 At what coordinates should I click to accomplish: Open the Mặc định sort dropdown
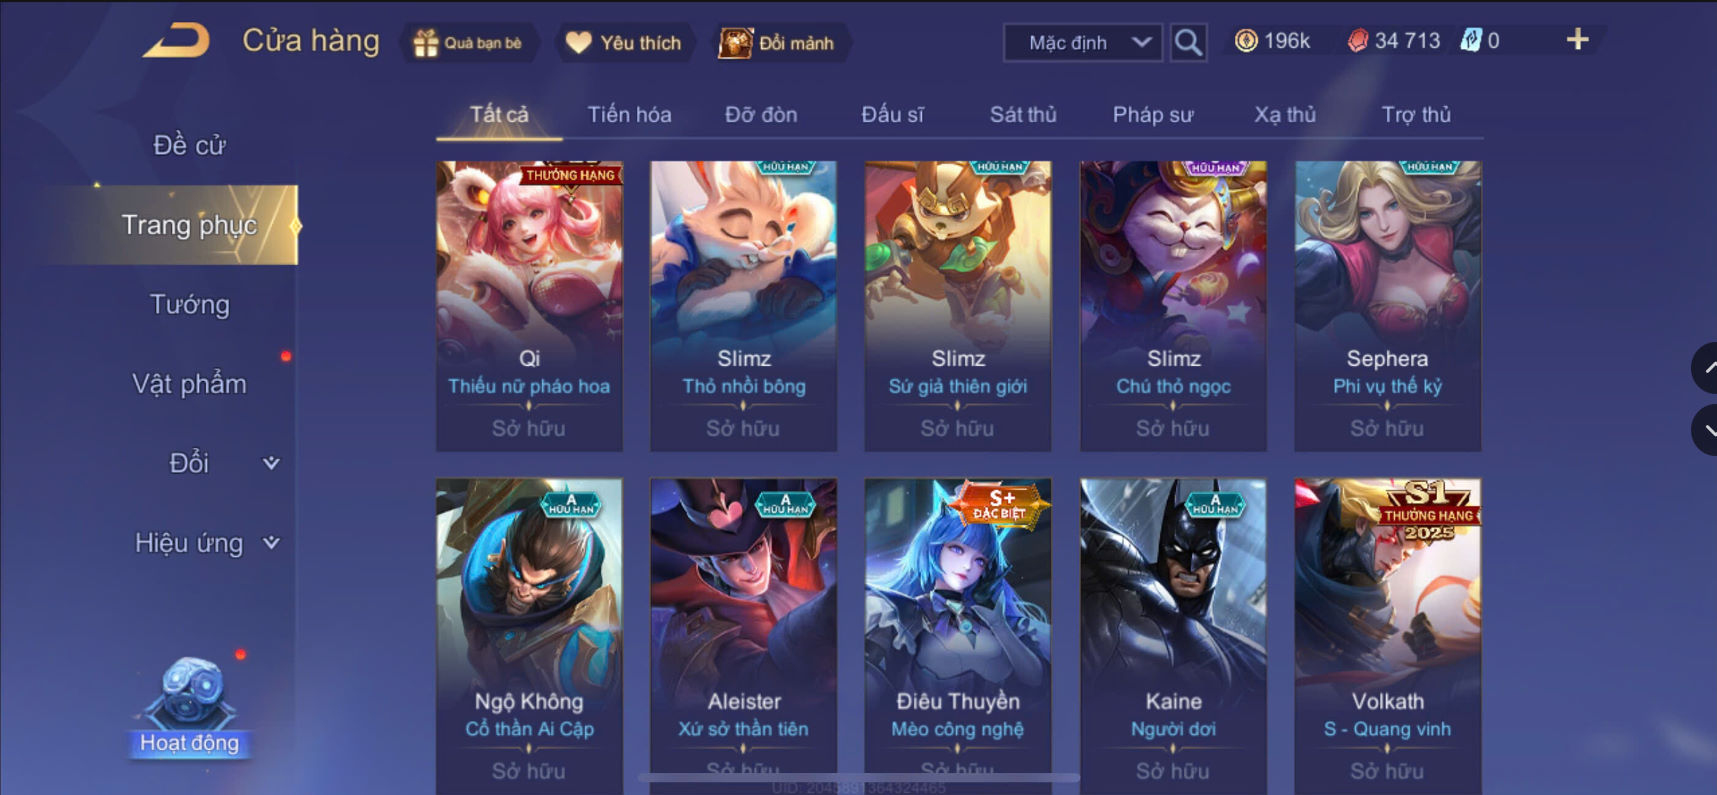1083,42
